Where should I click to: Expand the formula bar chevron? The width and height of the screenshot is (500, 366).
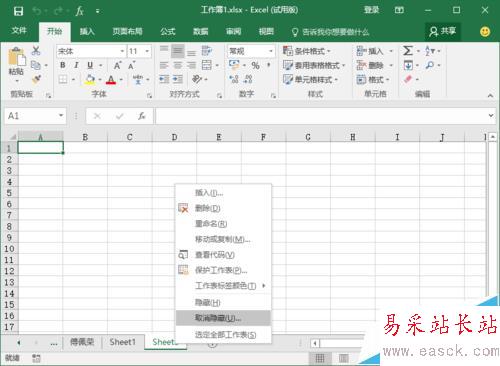tap(491, 115)
